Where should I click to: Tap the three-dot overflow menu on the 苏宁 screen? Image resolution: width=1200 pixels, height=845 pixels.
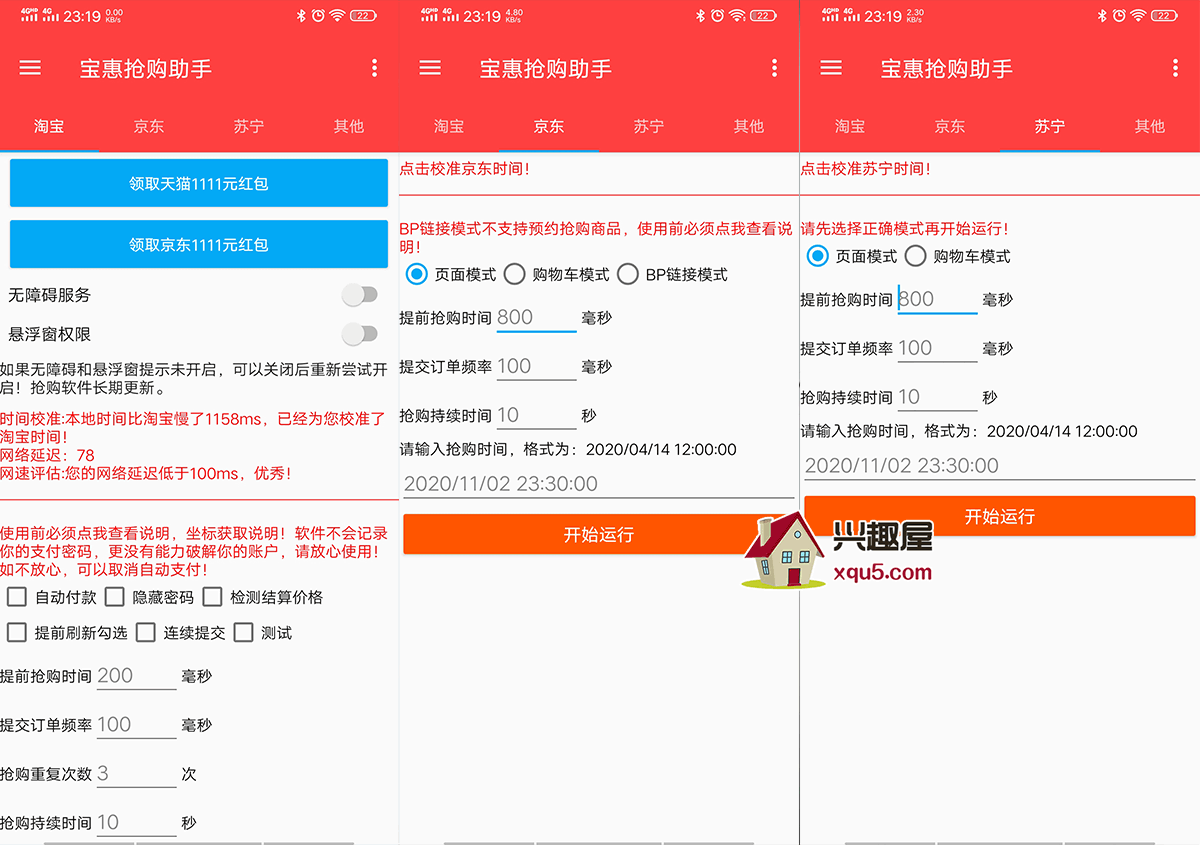point(1174,68)
